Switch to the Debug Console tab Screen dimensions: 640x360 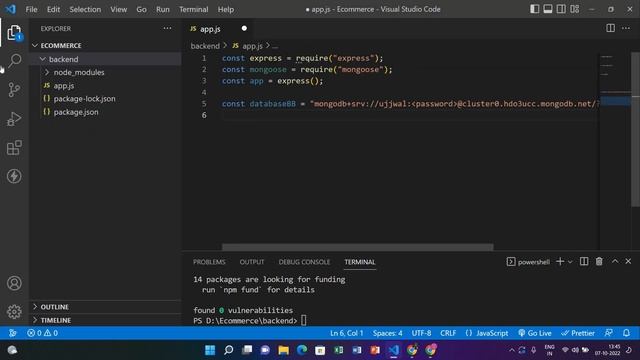click(x=304, y=262)
